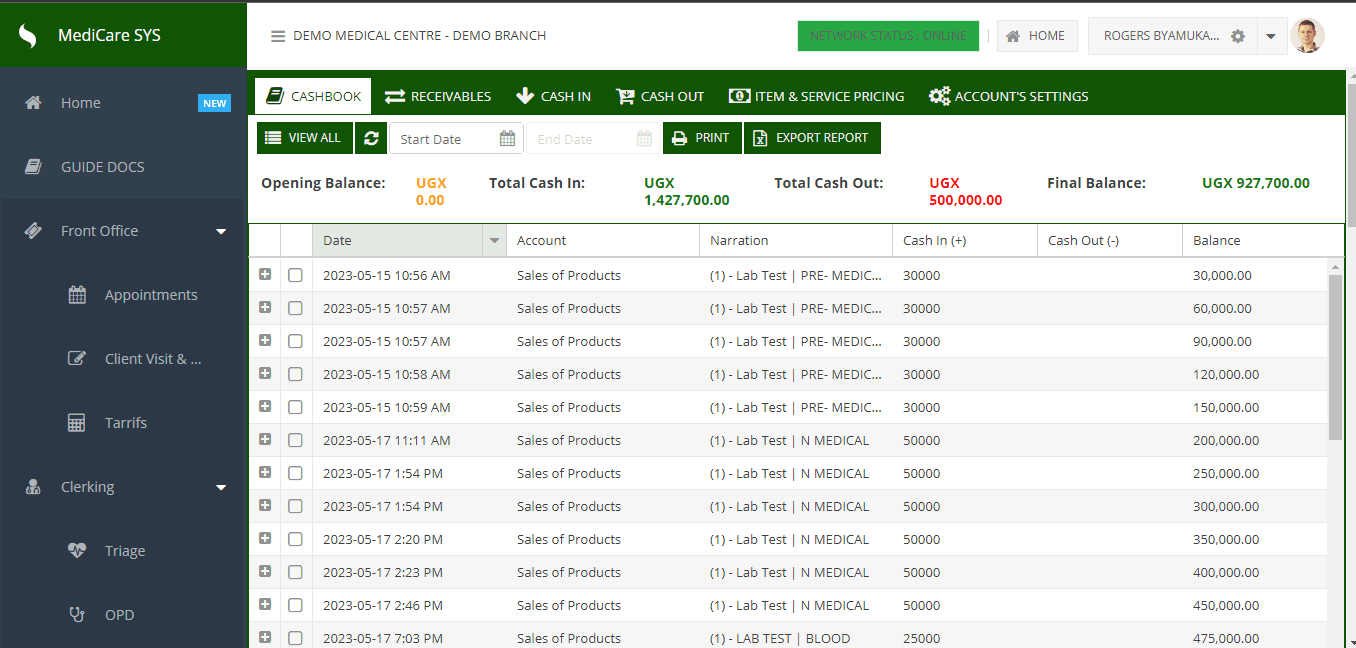
Task: Select the checkbox for the 11:11 AM entry
Action: (295, 440)
